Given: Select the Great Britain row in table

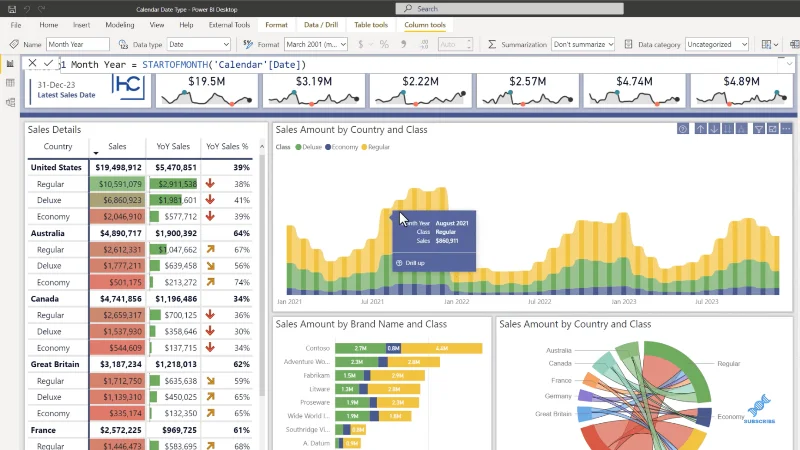Looking at the screenshot, I should 140,364.
